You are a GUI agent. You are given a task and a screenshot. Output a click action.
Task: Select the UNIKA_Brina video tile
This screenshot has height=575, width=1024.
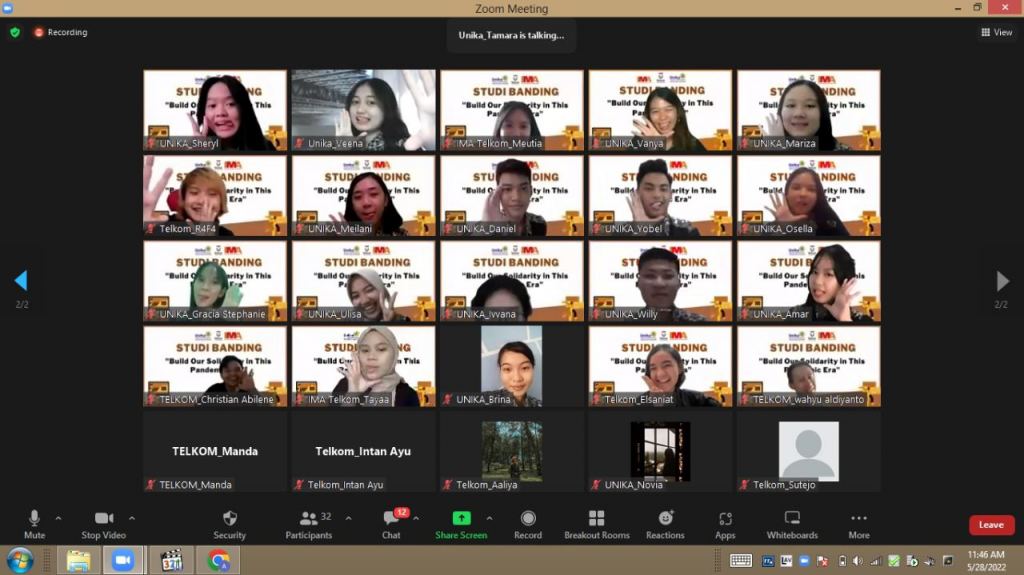(x=511, y=367)
